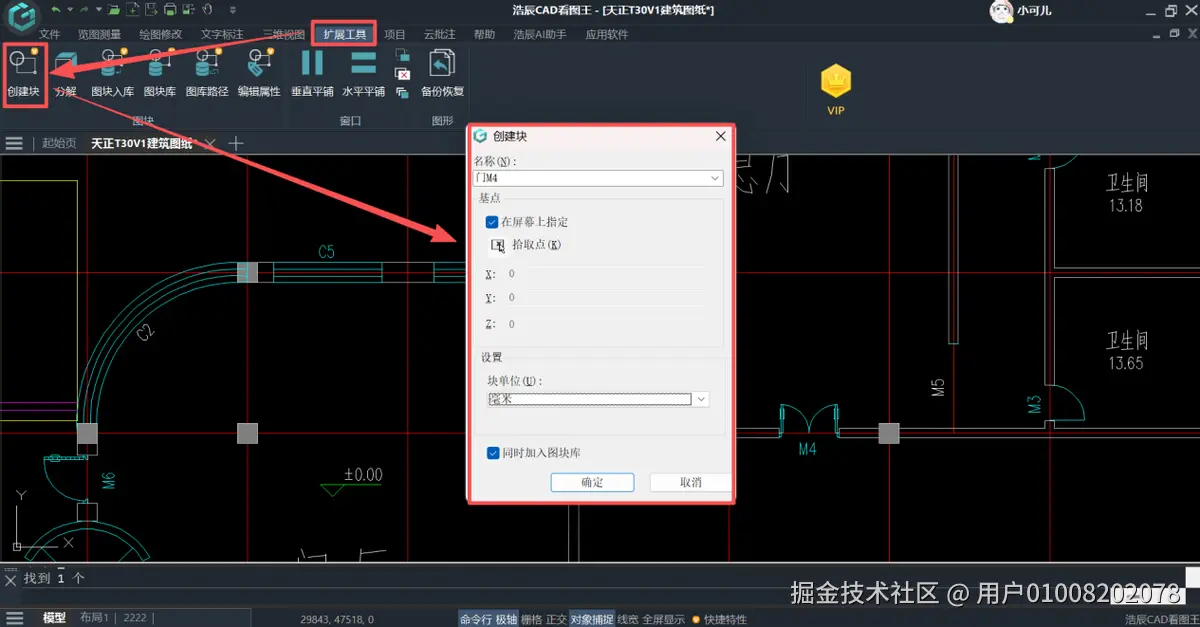1200x627 pixels.
Task: Switch to the 绘图修改 tab
Action: 160,34
